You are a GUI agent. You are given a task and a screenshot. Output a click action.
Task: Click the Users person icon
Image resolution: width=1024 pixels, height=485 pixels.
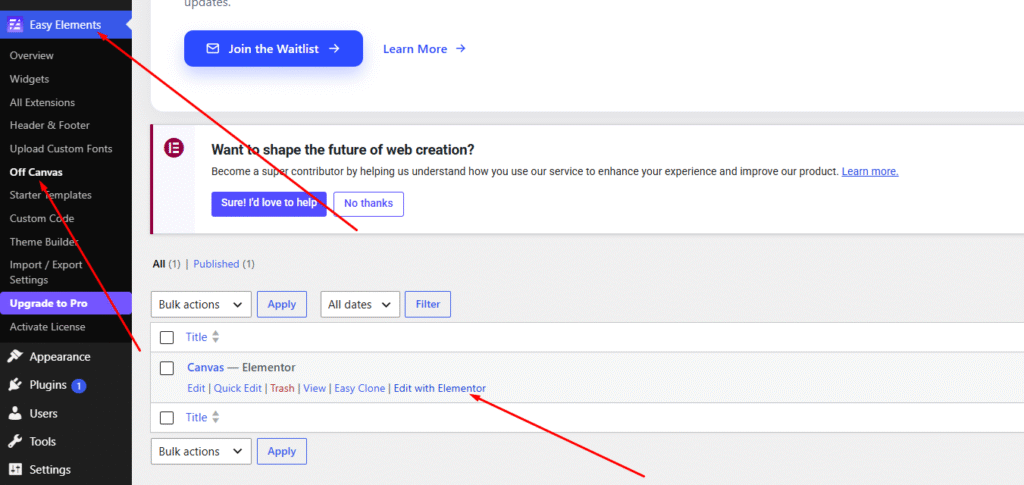pos(15,413)
